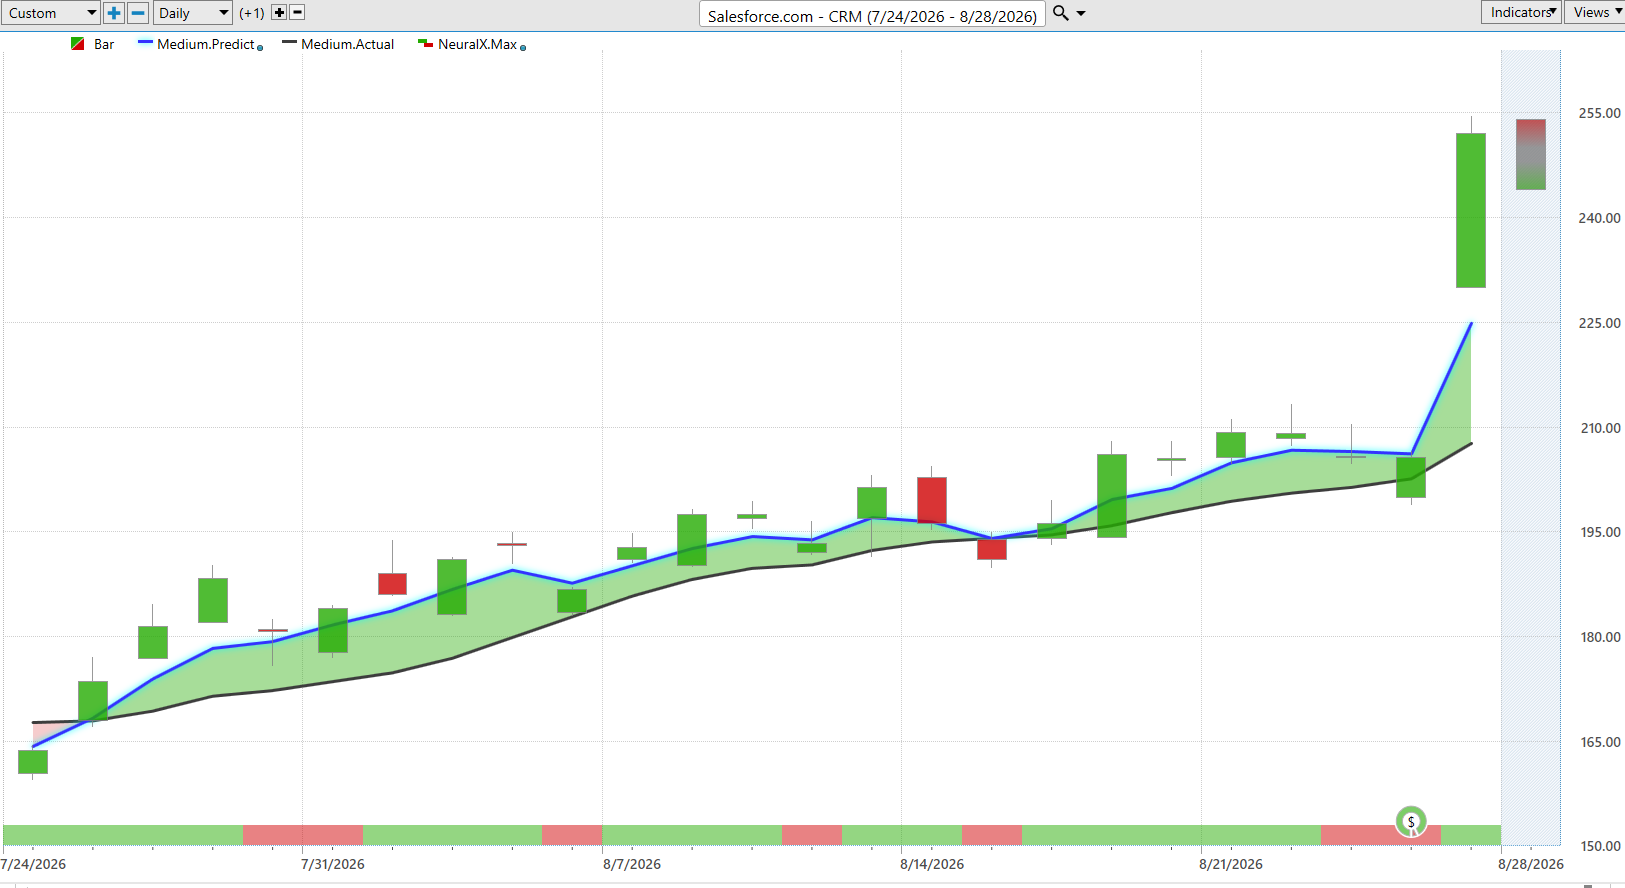Click the NeuralX.Max red-green forecast bar
The height and width of the screenshot is (888, 1625).
point(1531,154)
